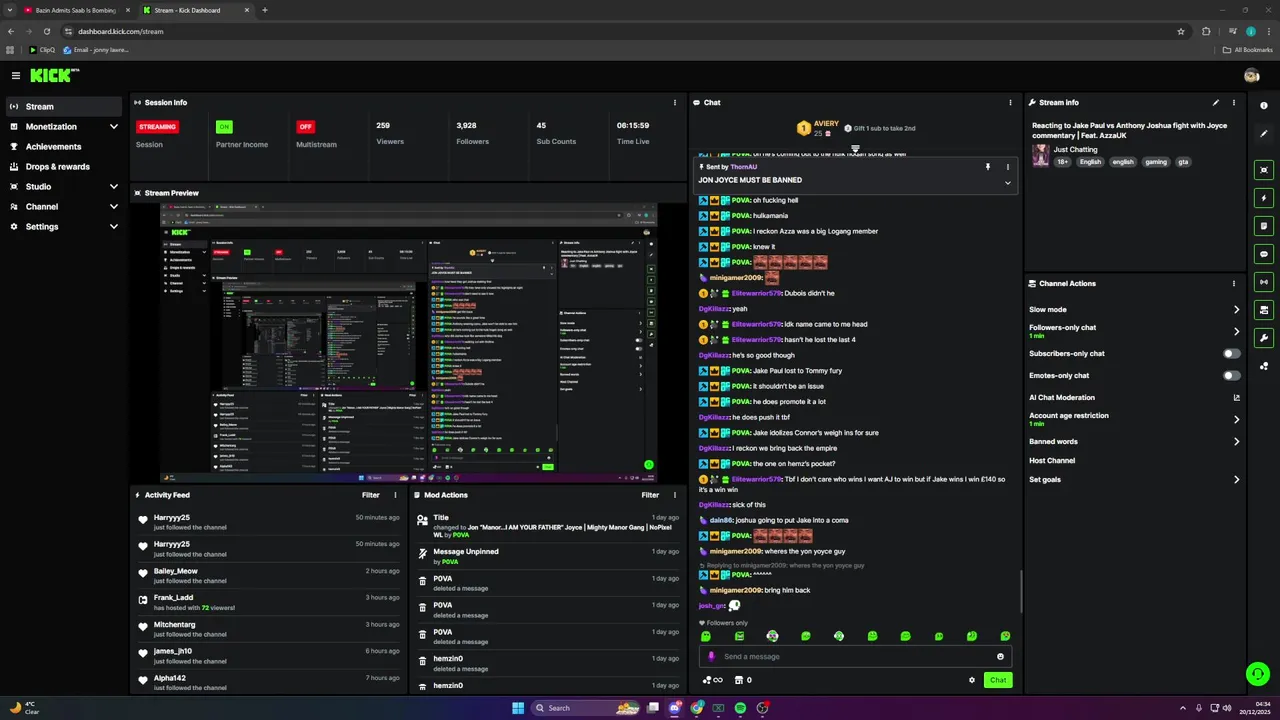Click the chat bubble widget icon in right sidebar

[1264, 254]
